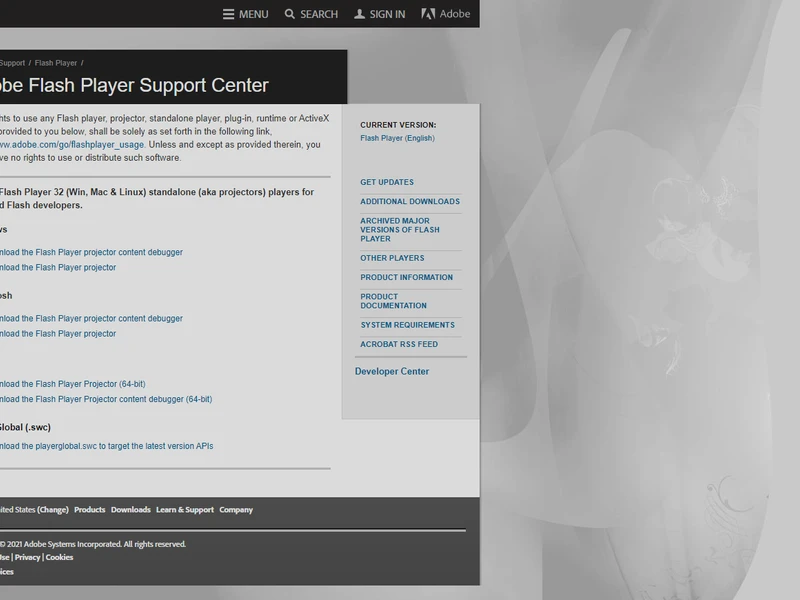
Task: Go to Flash Player breadcrumb link
Action: (x=56, y=63)
